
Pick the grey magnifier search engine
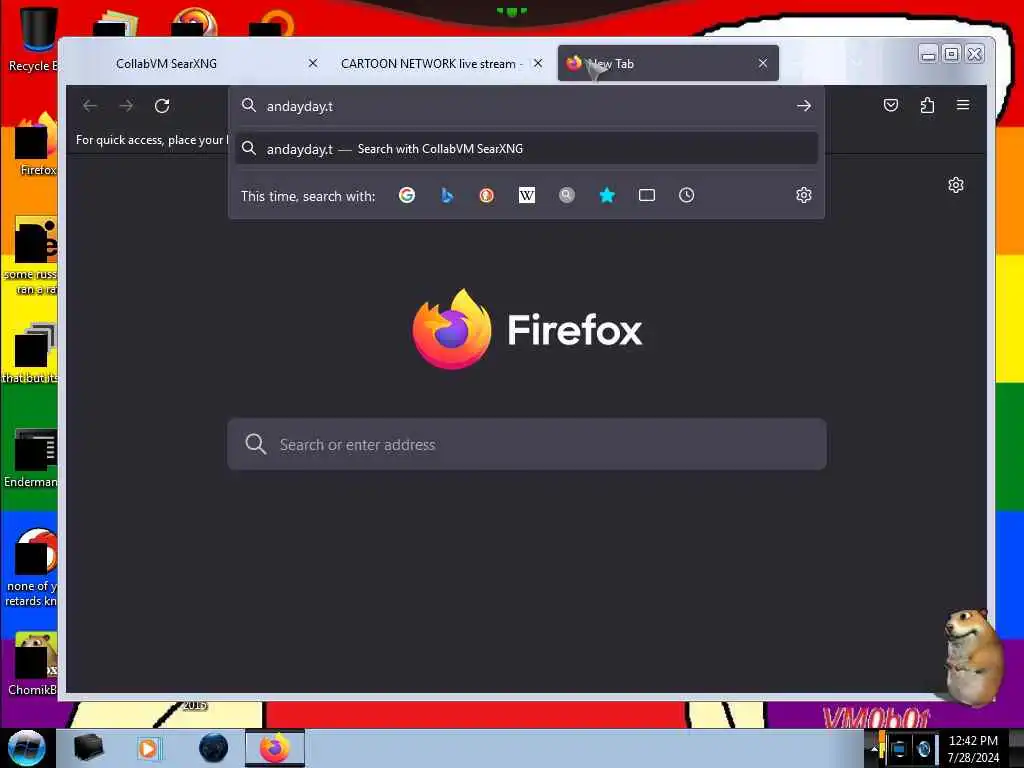(x=567, y=195)
